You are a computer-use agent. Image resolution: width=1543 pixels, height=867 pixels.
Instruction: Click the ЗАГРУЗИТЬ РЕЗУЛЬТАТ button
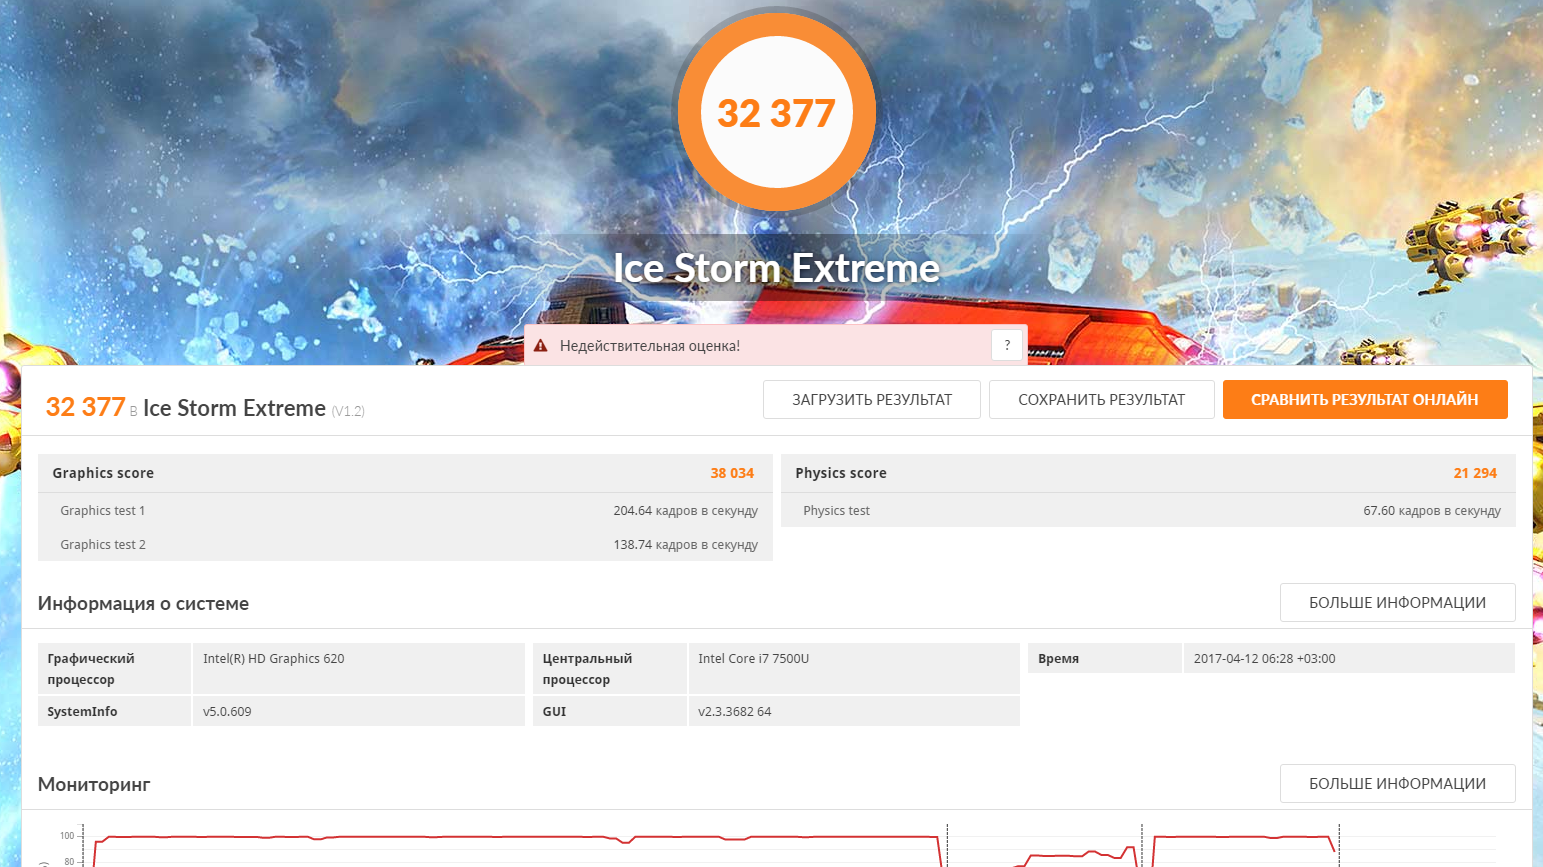pyautogui.click(x=872, y=400)
